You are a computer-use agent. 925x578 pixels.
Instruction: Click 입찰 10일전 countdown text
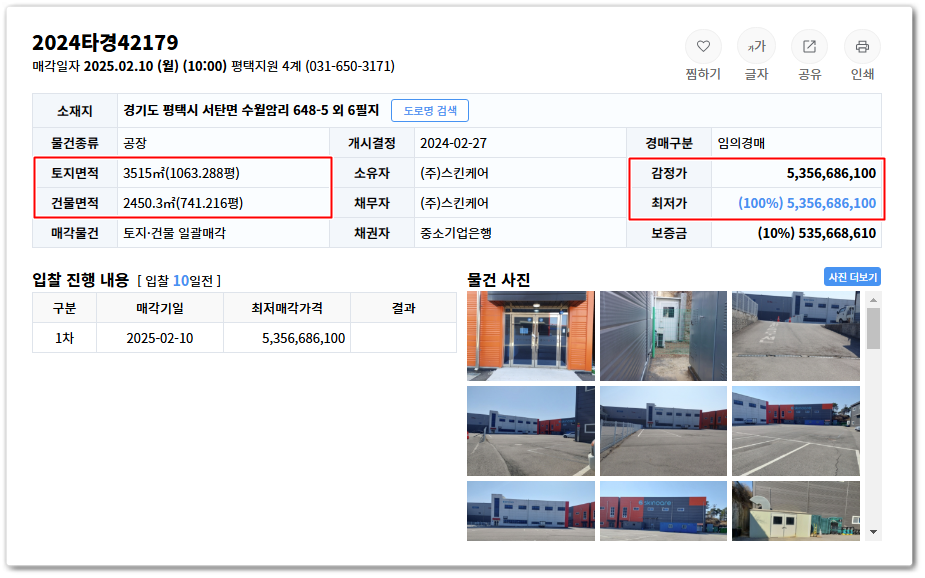click(179, 281)
